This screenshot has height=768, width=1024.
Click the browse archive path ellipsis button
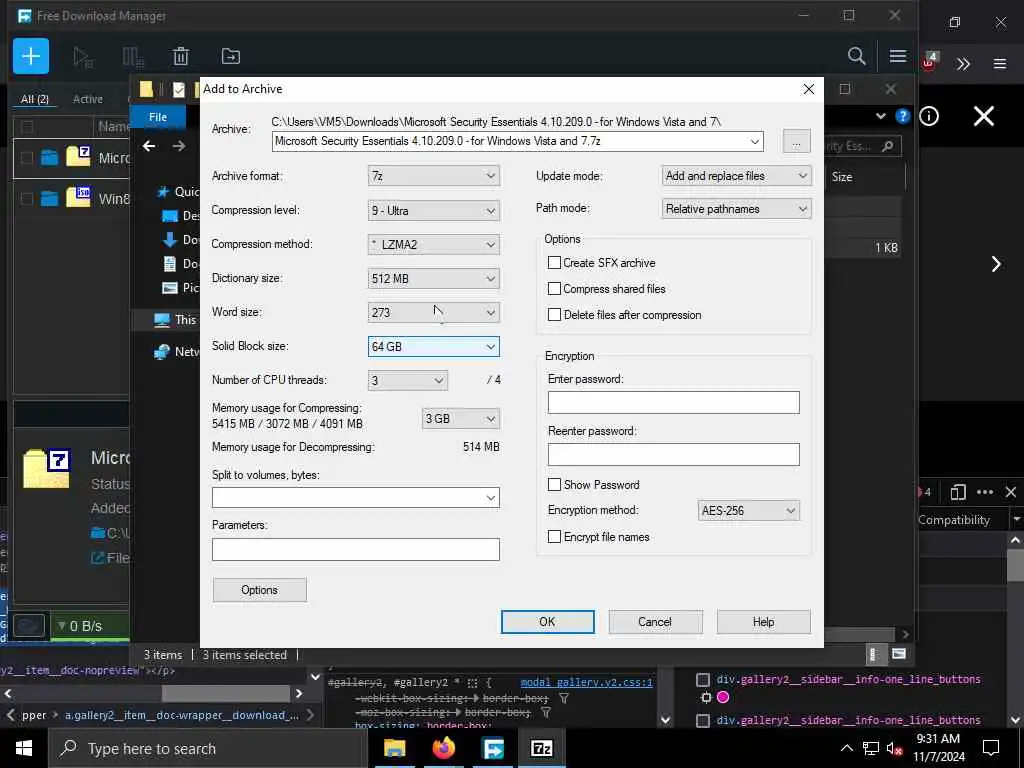796,141
